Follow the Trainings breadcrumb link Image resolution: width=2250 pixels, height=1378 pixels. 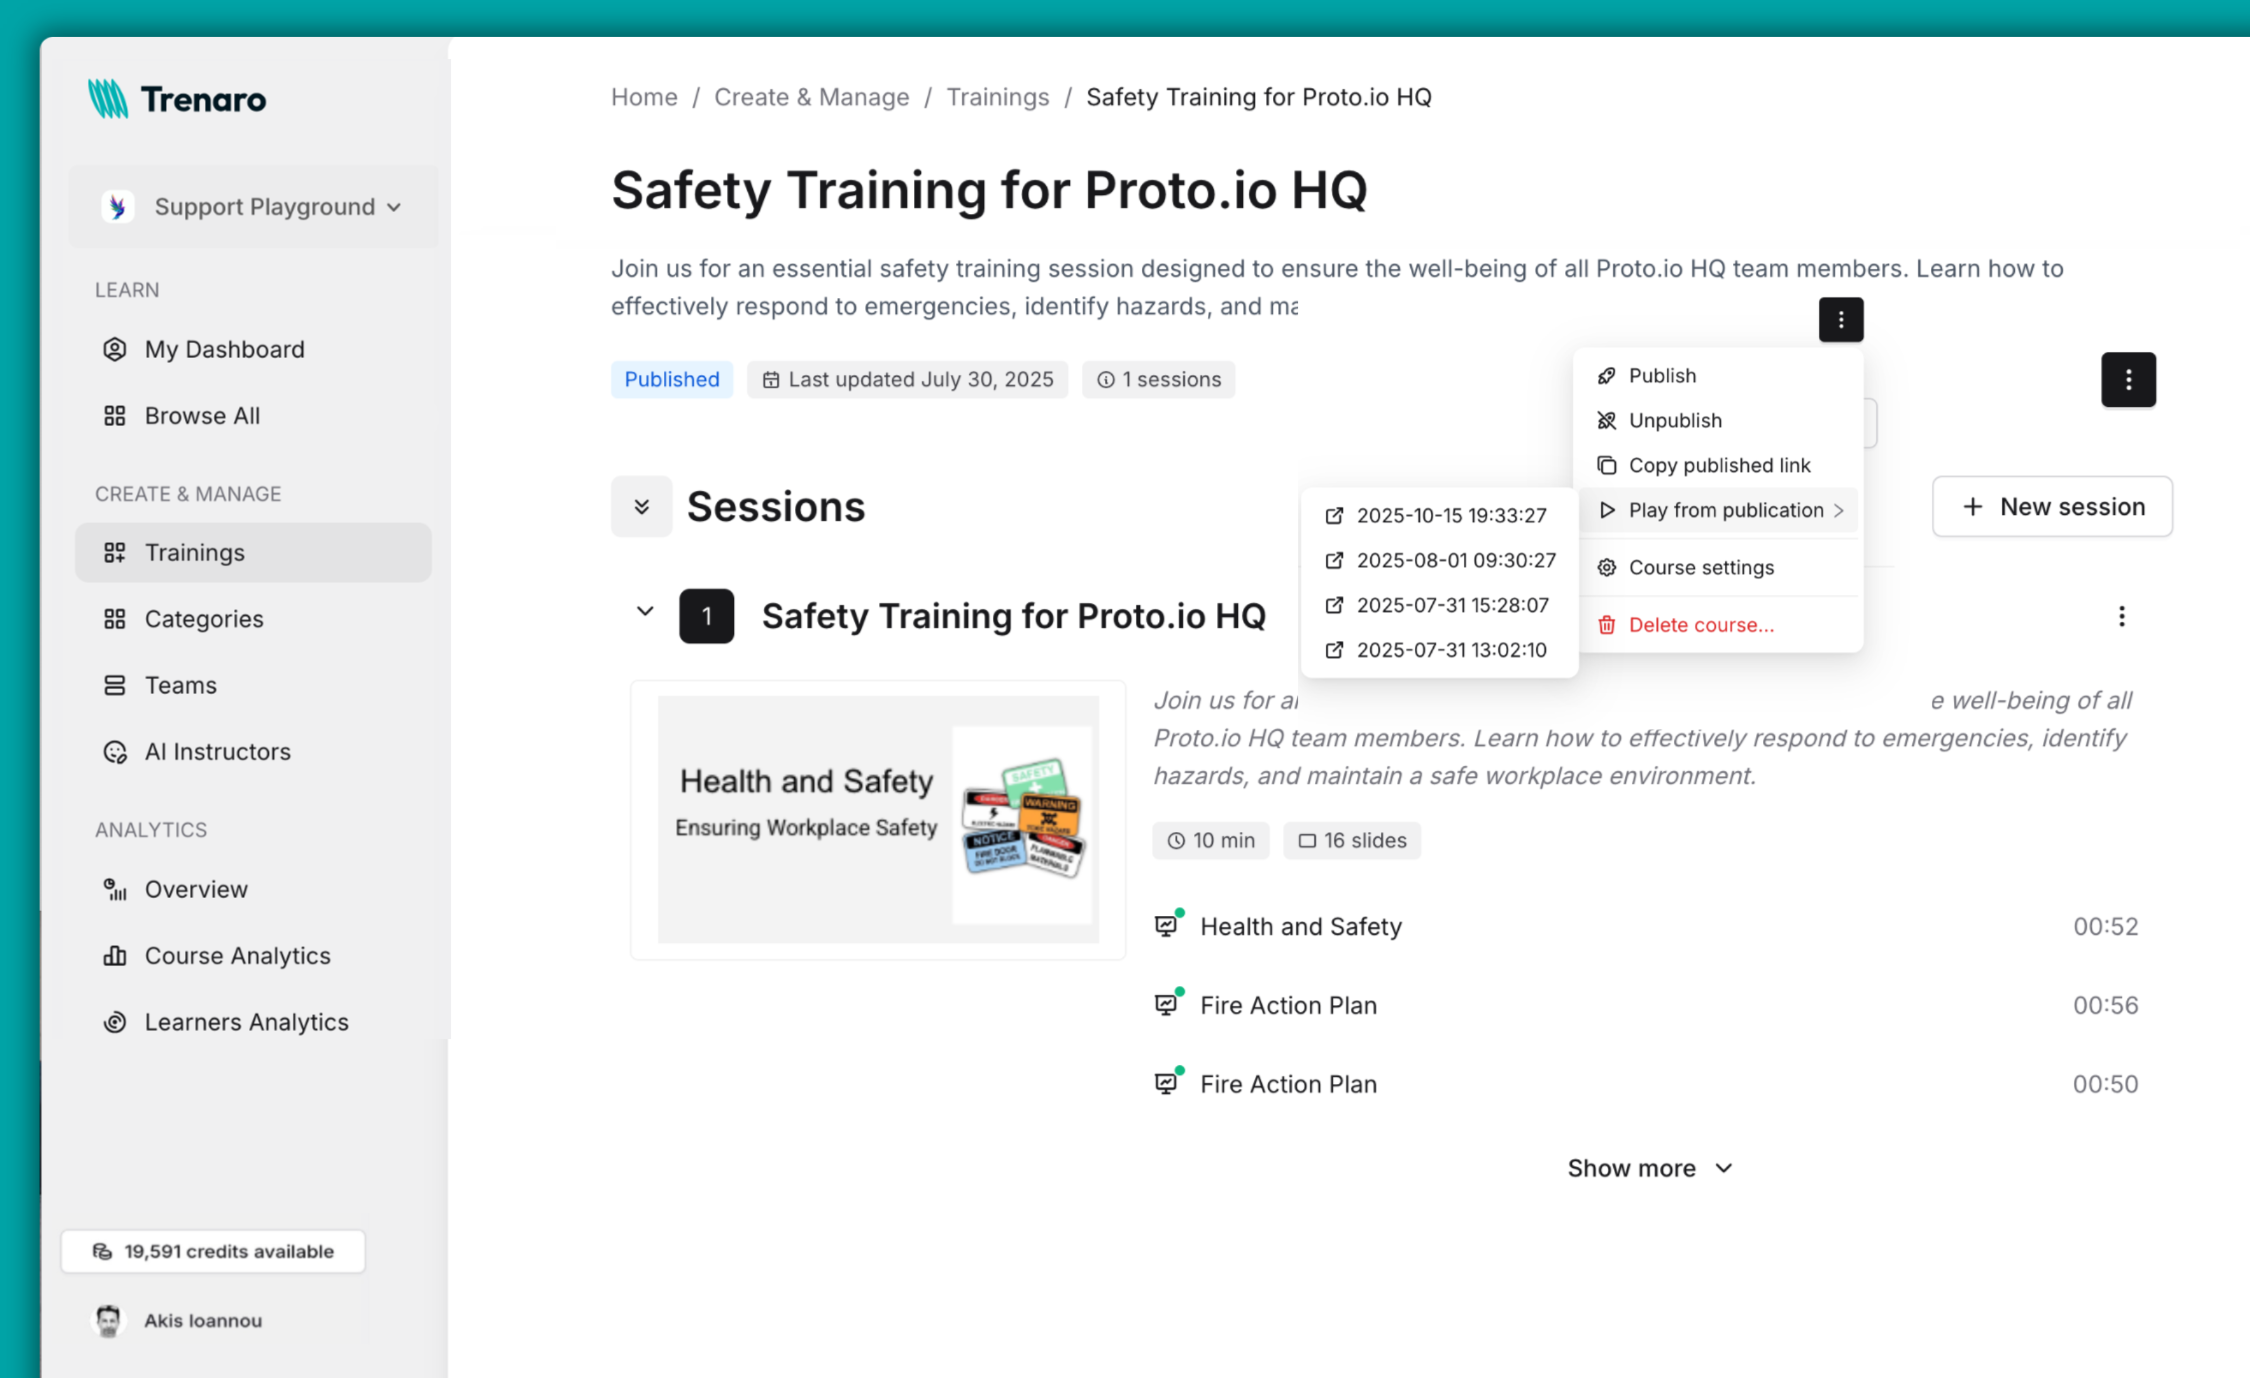[x=997, y=97]
